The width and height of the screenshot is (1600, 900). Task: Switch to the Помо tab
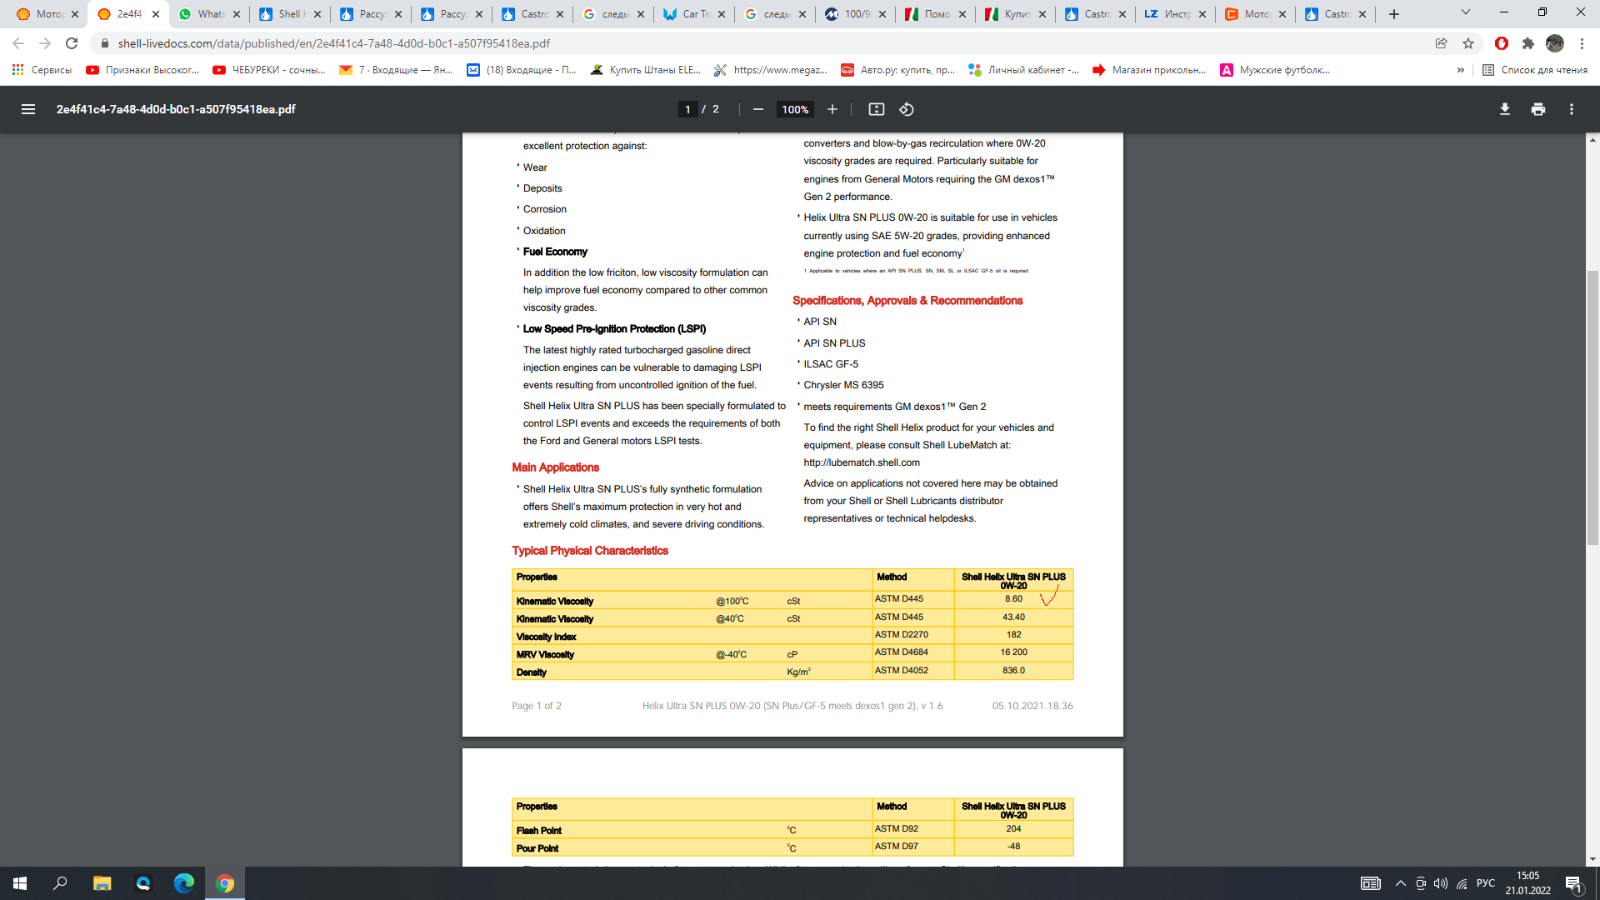coord(934,14)
